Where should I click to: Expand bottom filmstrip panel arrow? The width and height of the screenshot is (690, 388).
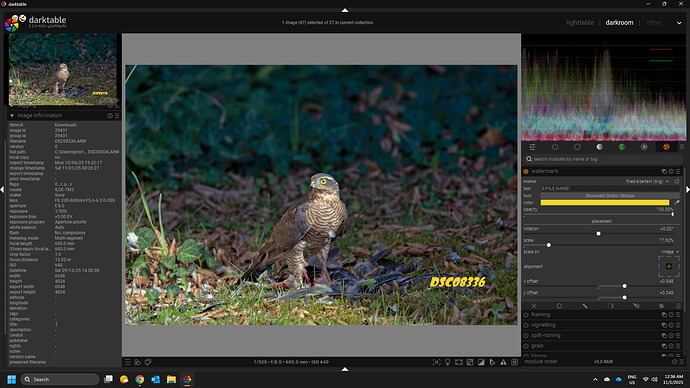pyautogui.click(x=345, y=369)
